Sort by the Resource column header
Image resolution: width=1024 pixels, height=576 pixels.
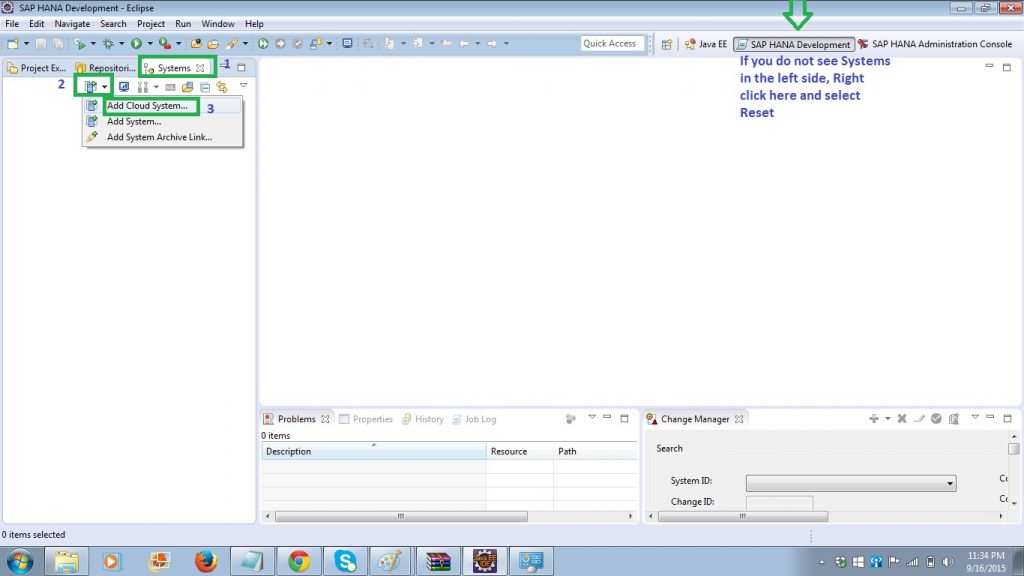(x=520, y=451)
